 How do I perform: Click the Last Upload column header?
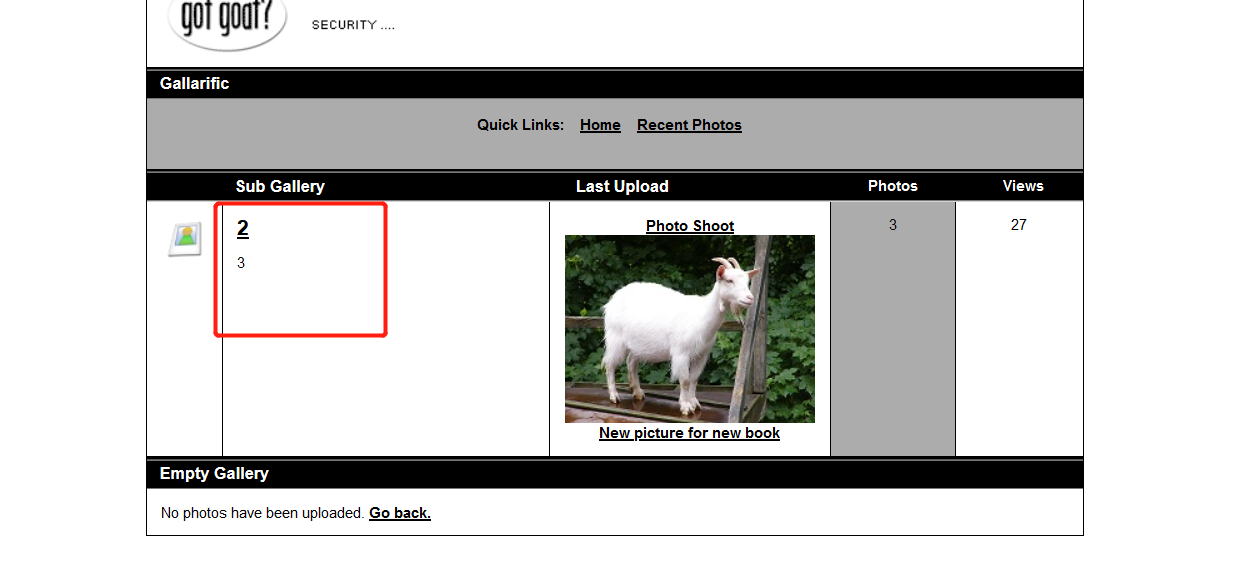[x=622, y=186]
